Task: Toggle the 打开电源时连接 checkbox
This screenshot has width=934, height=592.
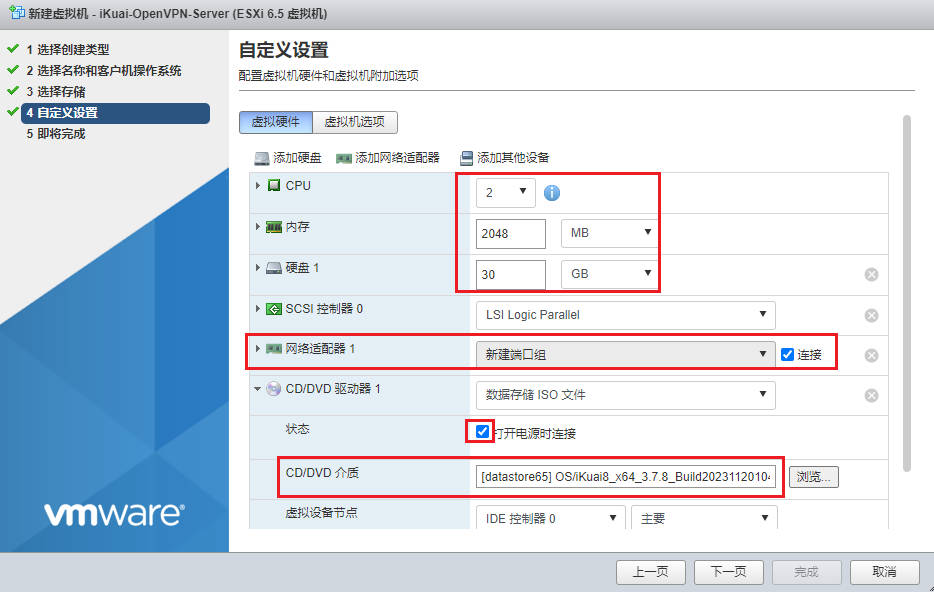Action: (482, 431)
